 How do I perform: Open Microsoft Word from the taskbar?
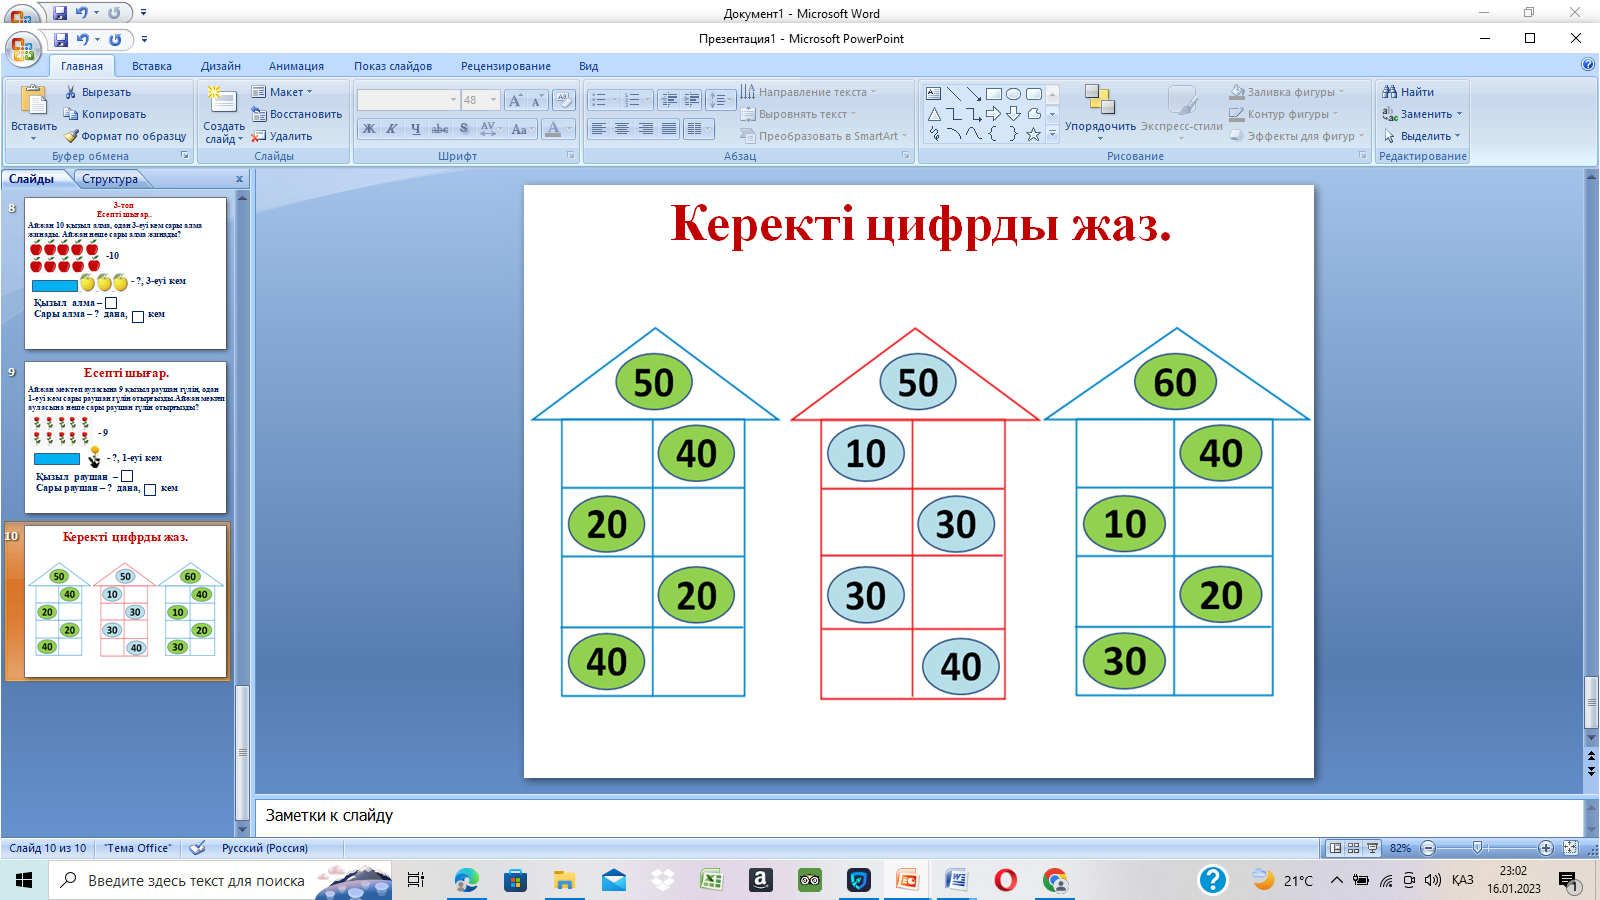pyautogui.click(x=957, y=880)
